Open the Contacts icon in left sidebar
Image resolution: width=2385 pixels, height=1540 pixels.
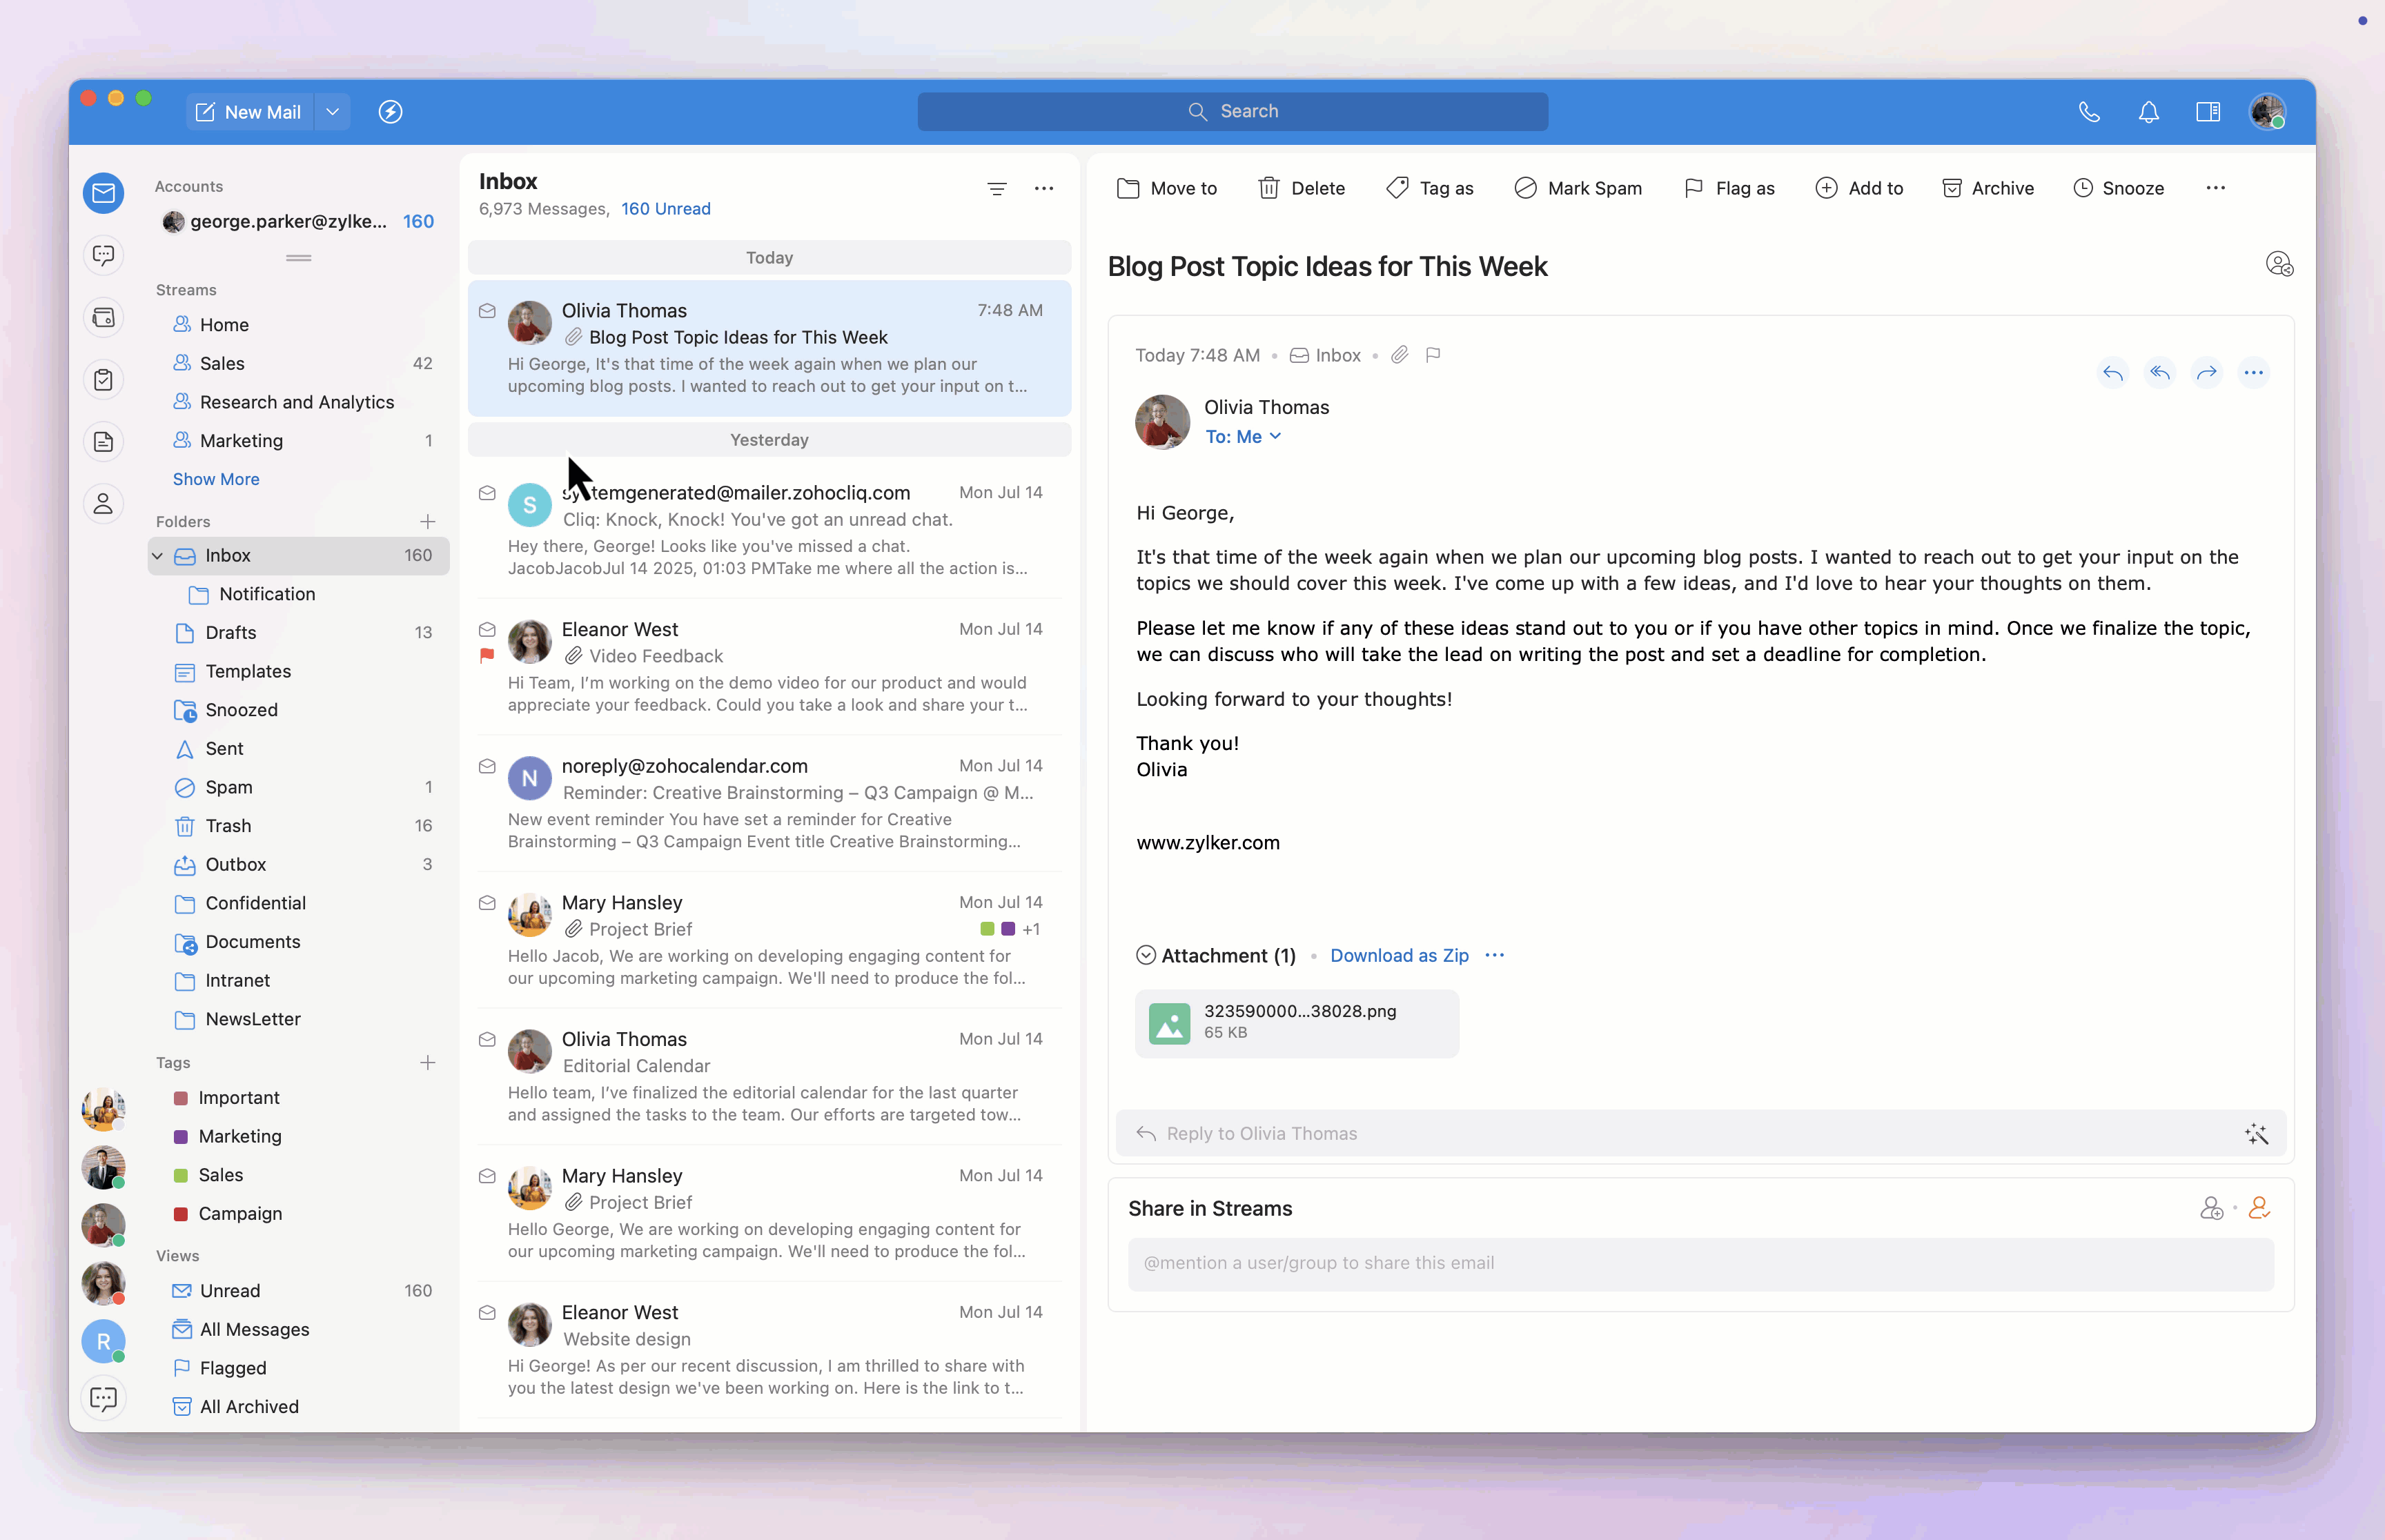(103, 504)
